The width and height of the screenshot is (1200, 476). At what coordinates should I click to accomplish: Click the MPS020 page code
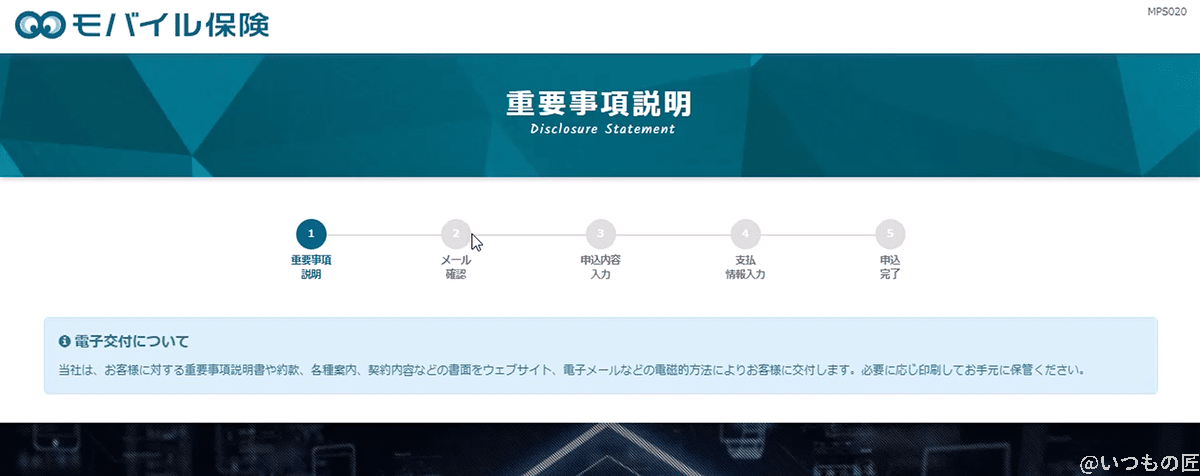pos(1166,11)
